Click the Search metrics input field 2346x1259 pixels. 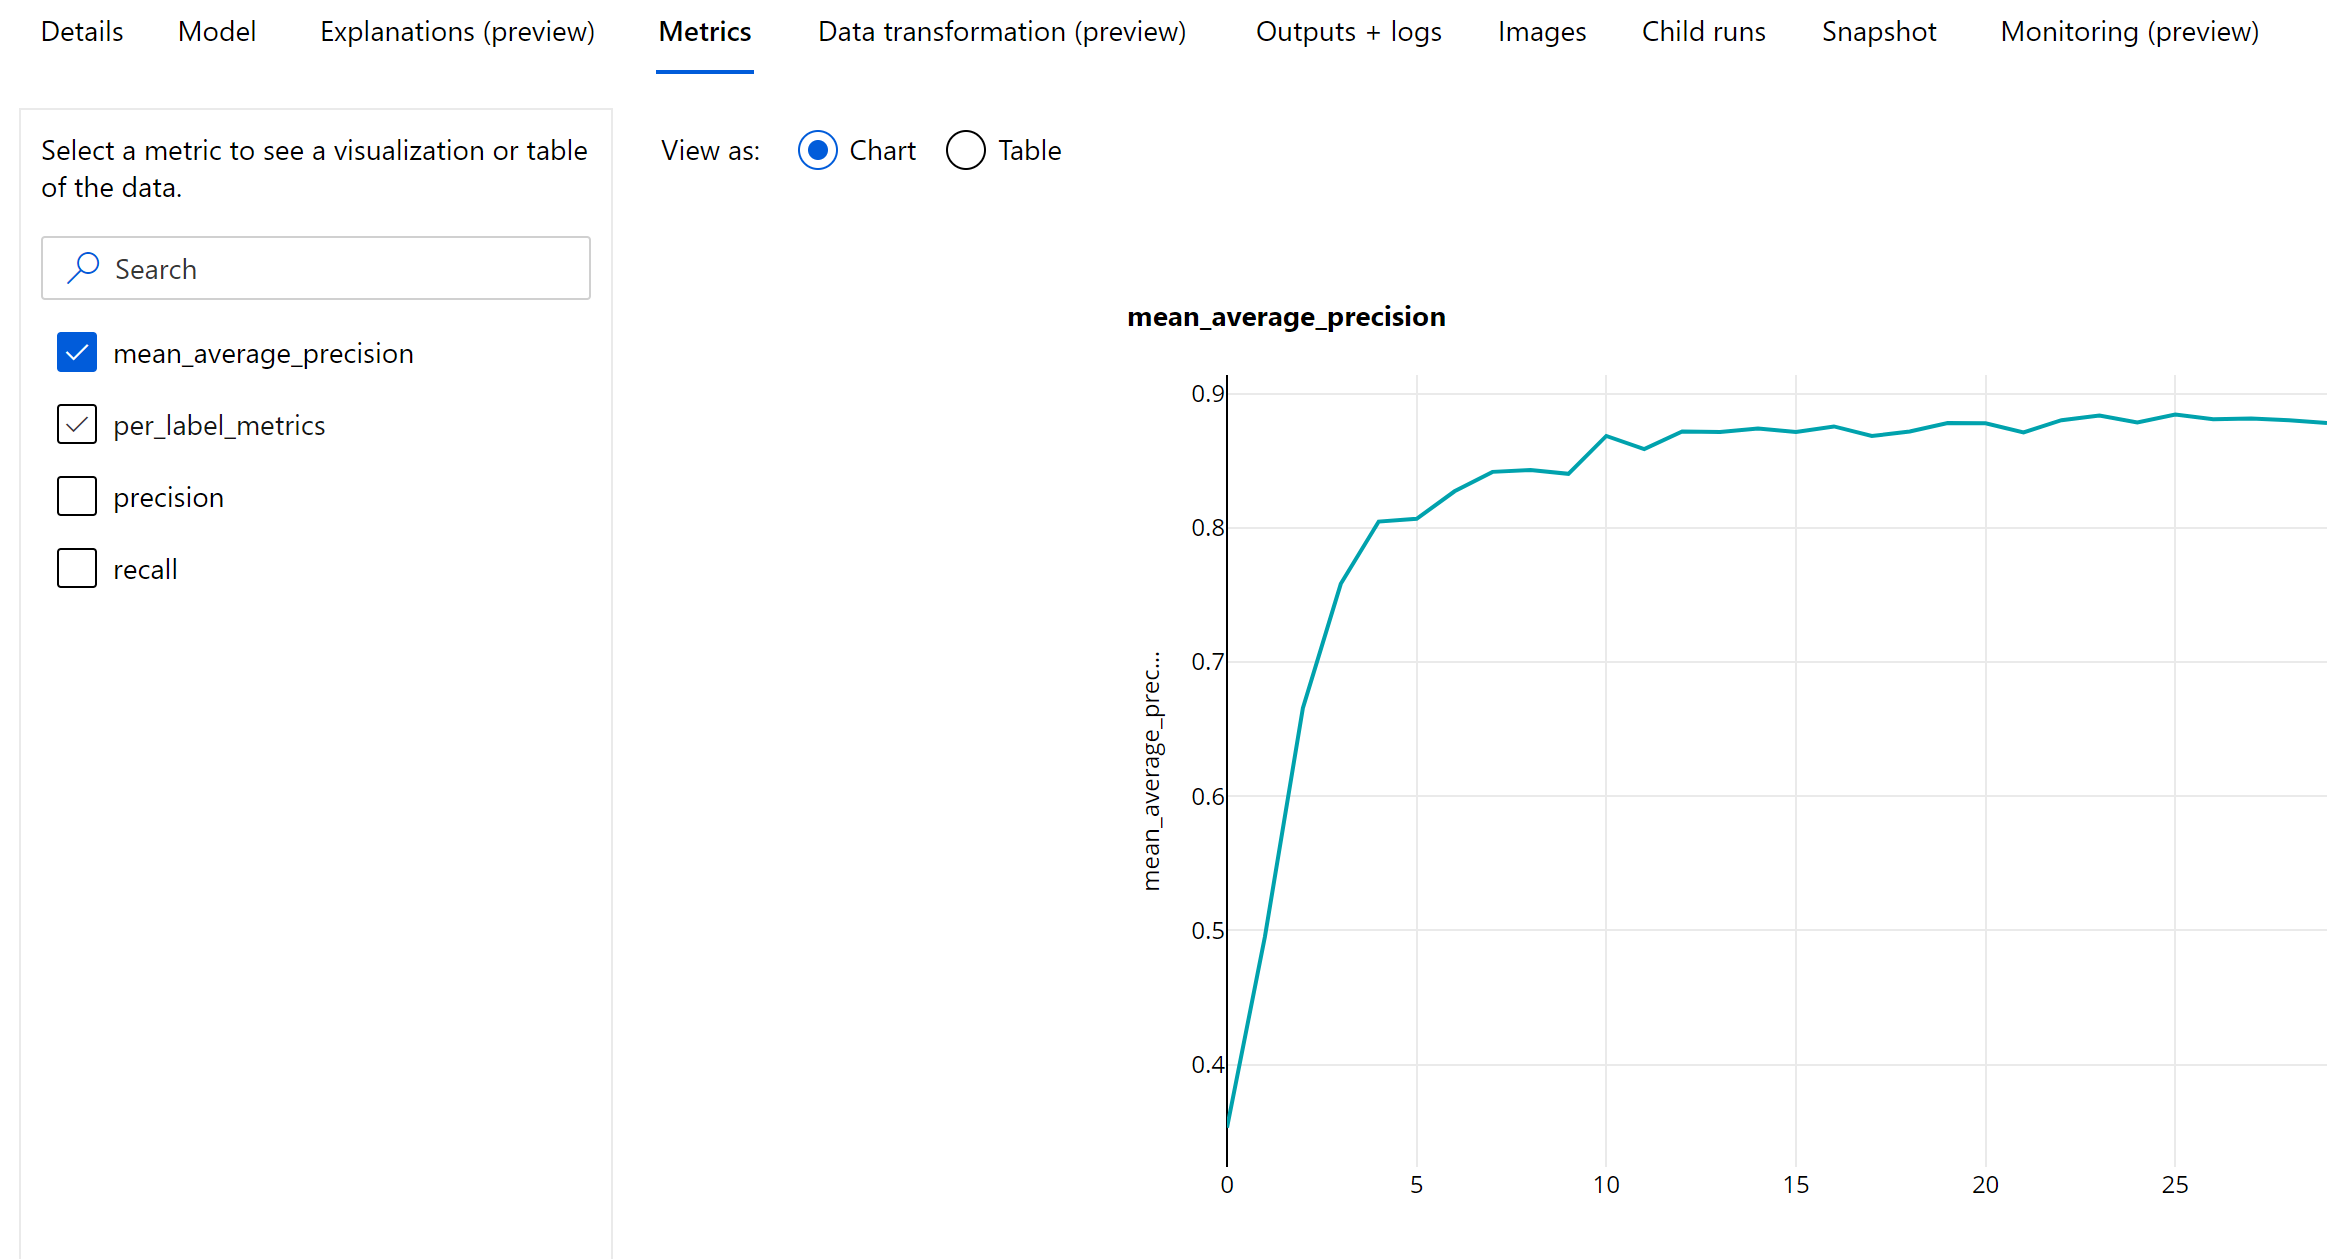point(315,269)
